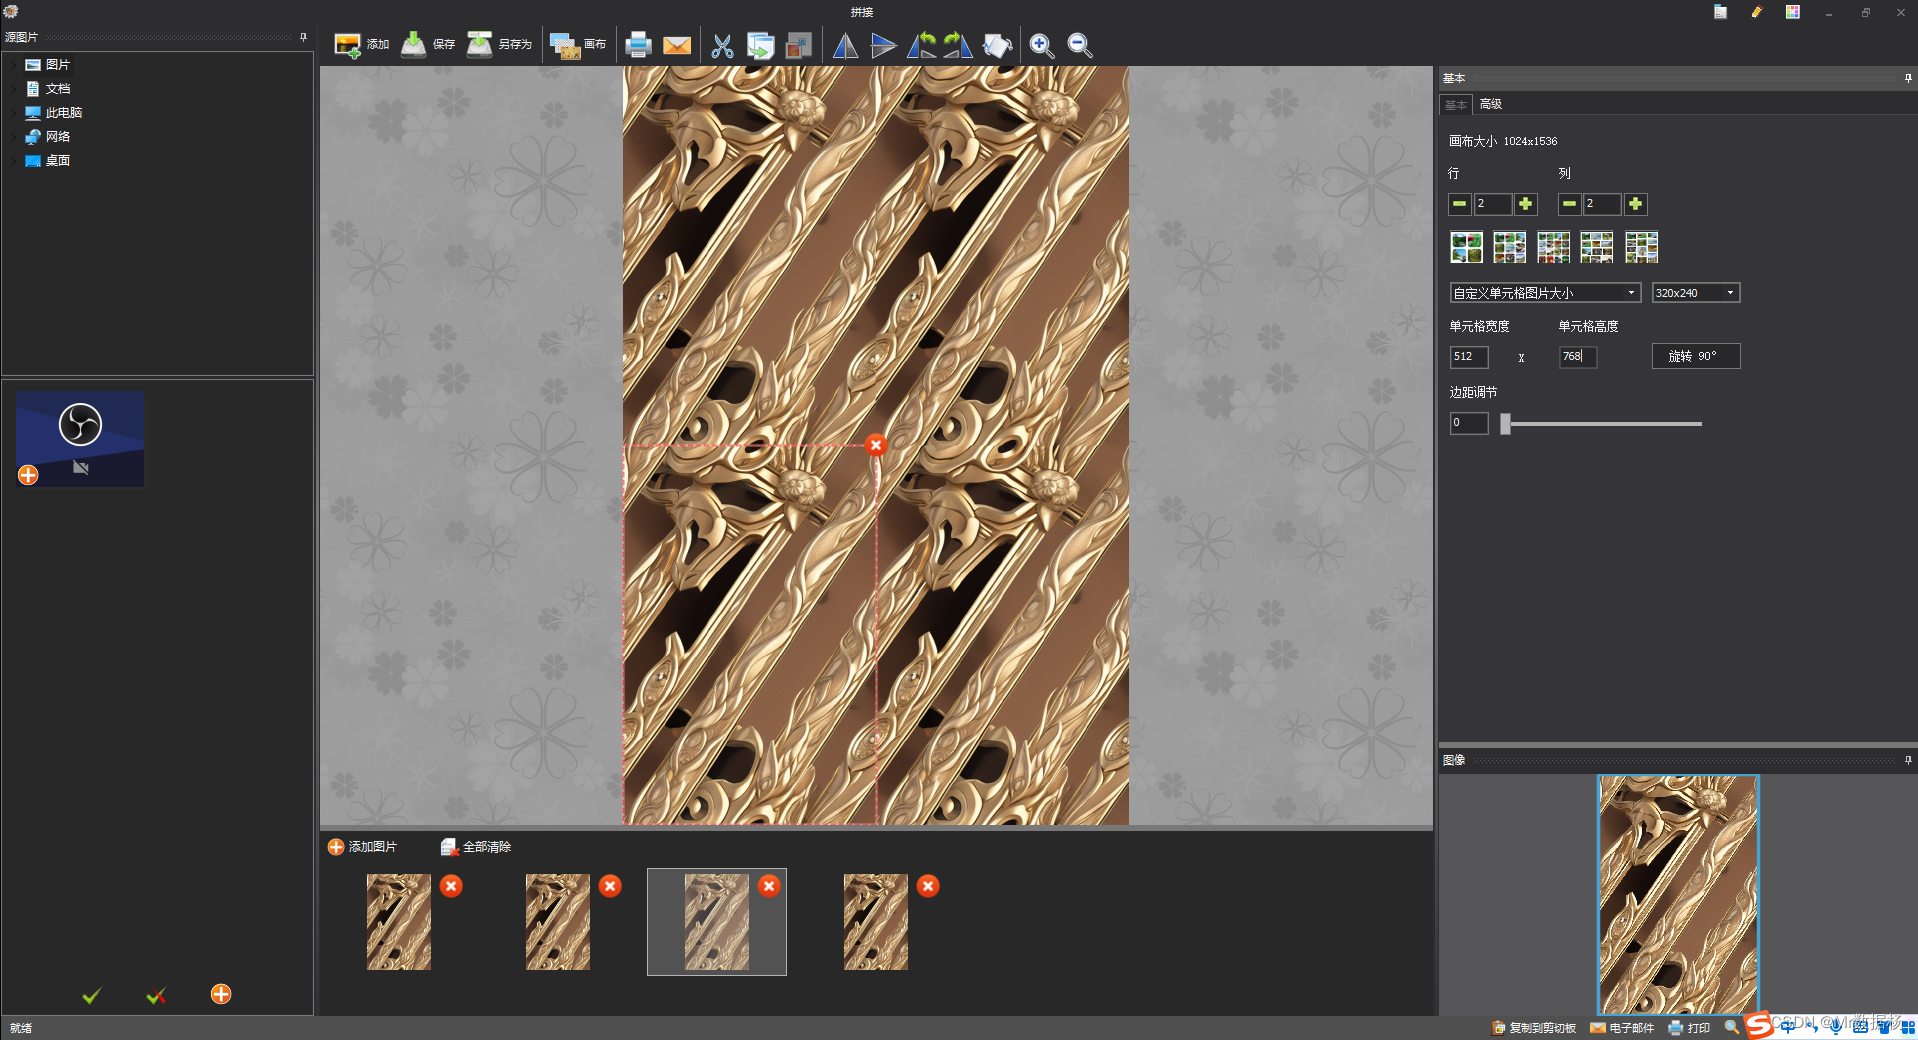1918x1040 pixels.
Task: Click the 边距调节 value field
Action: click(x=1469, y=423)
